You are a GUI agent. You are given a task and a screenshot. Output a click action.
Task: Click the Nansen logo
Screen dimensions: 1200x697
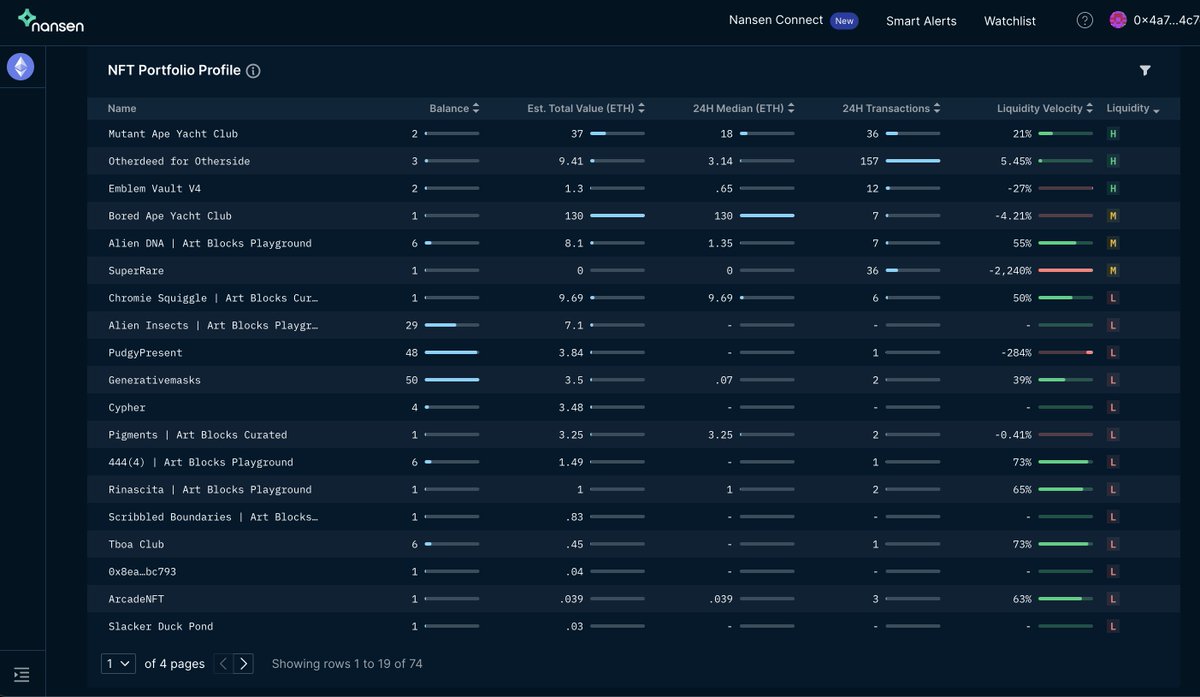(x=51, y=21)
